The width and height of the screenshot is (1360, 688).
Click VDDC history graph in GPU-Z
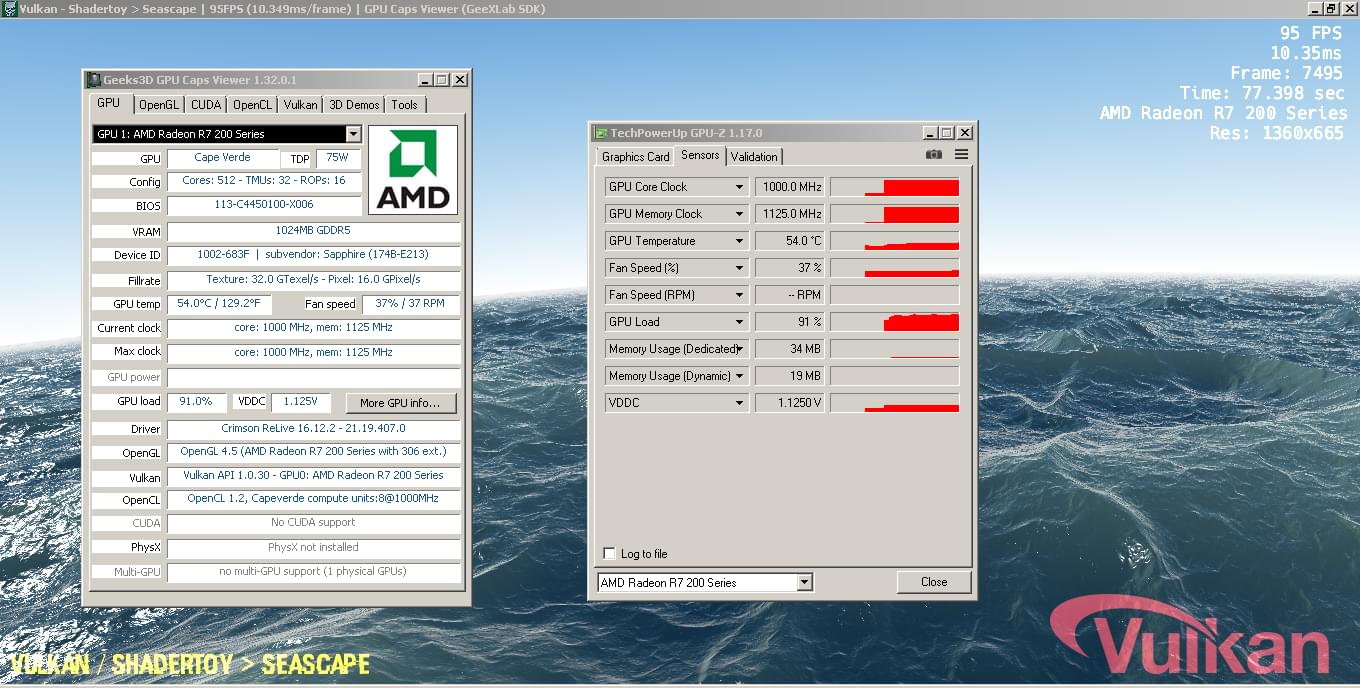[895, 403]
